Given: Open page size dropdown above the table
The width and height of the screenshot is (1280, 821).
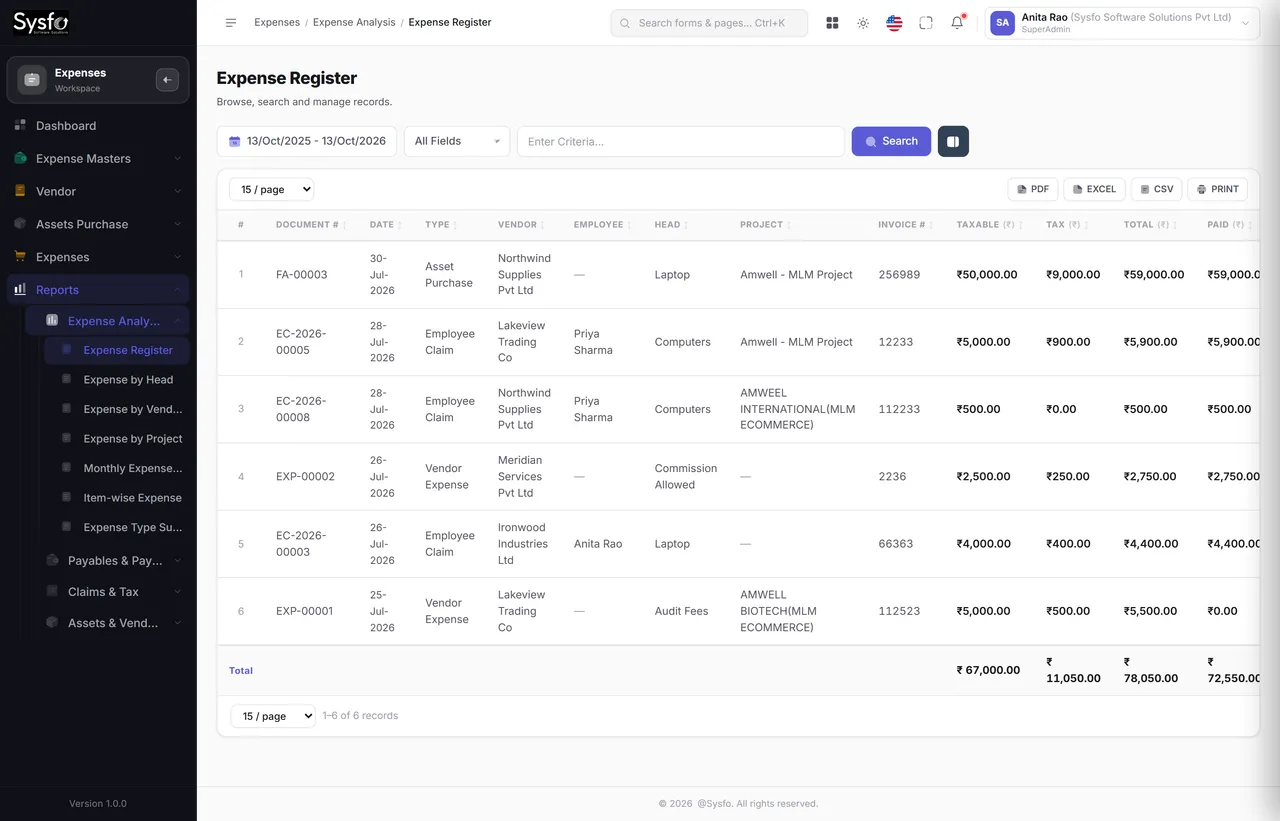Looking at the screenshot, I should click(271, 189).
